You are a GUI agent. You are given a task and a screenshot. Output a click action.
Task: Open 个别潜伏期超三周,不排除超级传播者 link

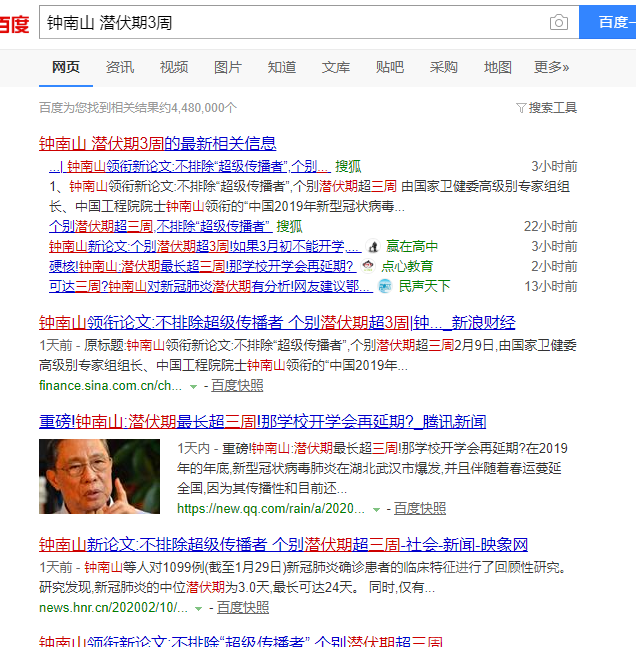pos(161,227)
